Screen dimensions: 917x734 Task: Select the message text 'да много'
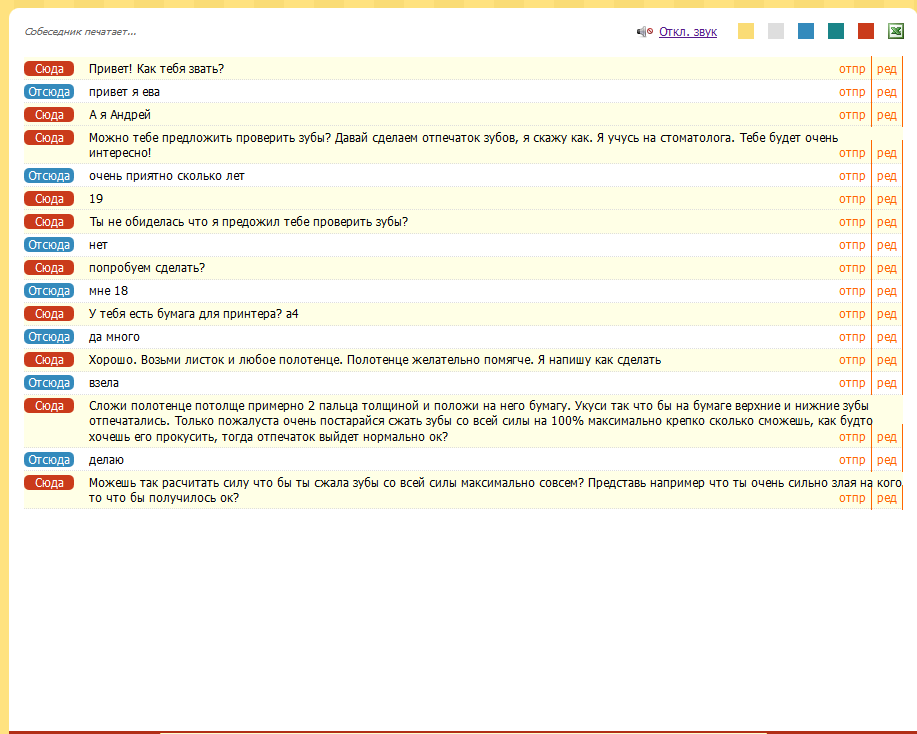(x=114, y=337)
